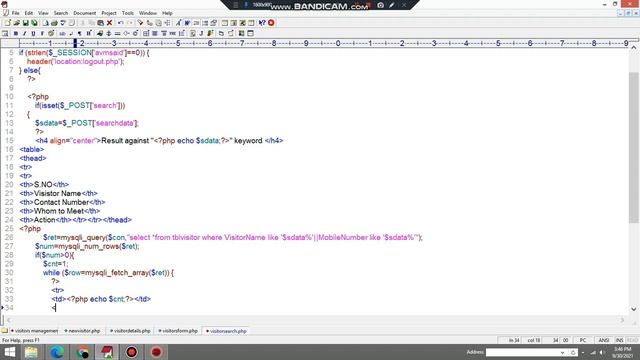This screenshot has width=640, height=360.
Task: Launch Microsoft Edge from the taskbar
Action: tap(57, 352)
